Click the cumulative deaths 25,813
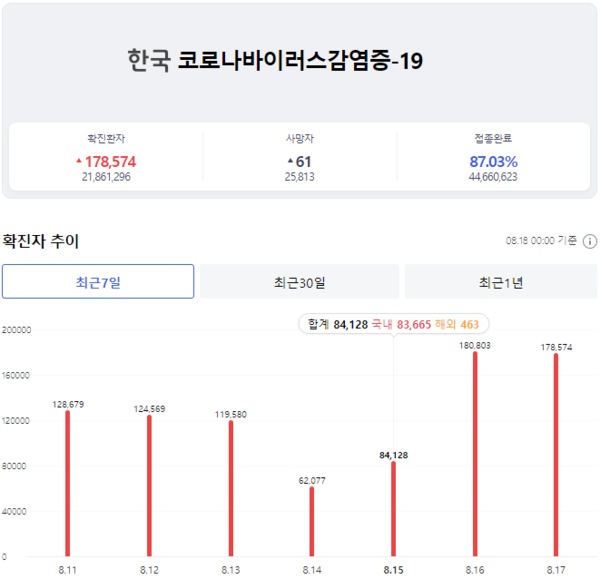This screenshot has width=600, height=579. click(300, 177)
